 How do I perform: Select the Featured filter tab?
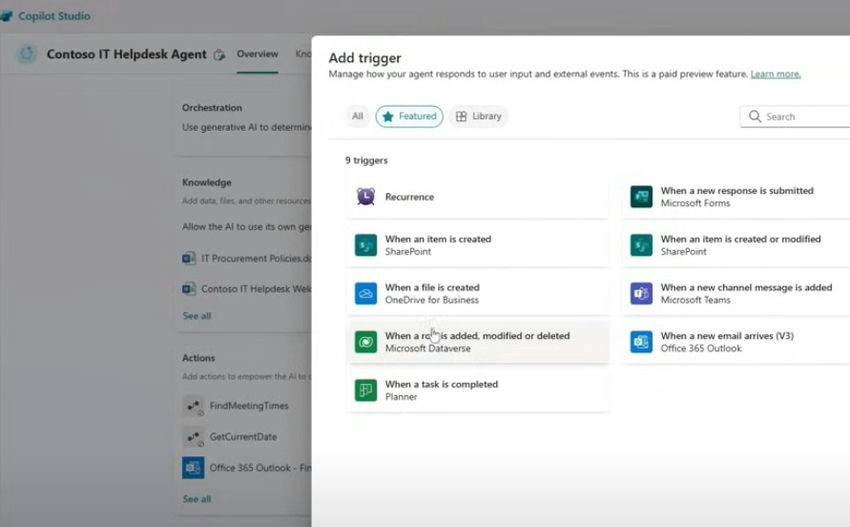[x=409, y=116]
